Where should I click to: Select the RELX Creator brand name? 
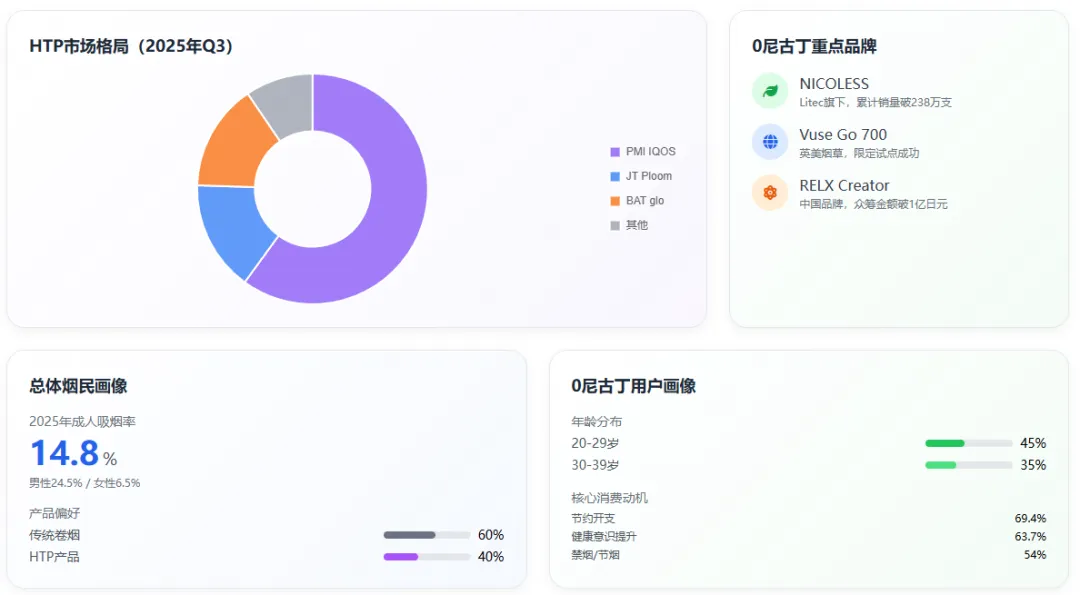(844, 185)
